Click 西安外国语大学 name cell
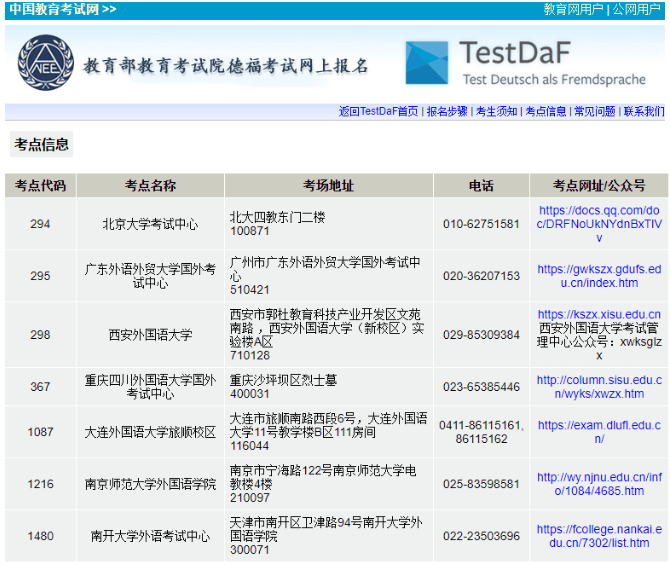 pos(150,335)
